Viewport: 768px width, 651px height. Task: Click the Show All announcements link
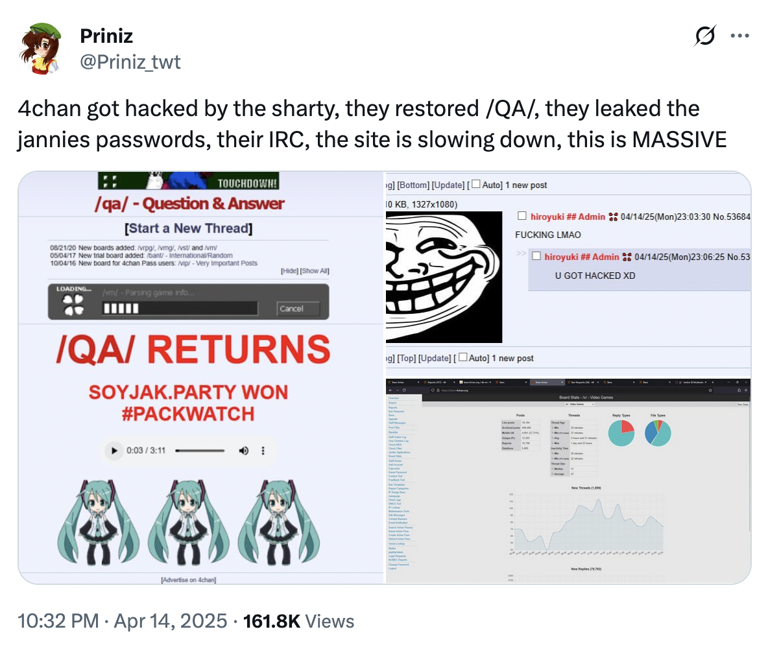(316, 271)
